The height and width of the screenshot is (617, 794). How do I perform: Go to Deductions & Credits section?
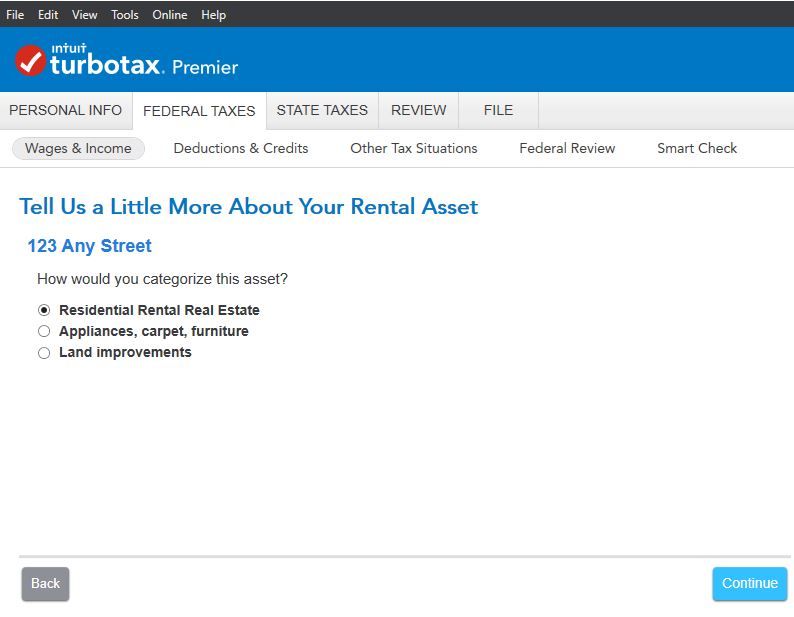pyautogui.click(x=240, y=148)
